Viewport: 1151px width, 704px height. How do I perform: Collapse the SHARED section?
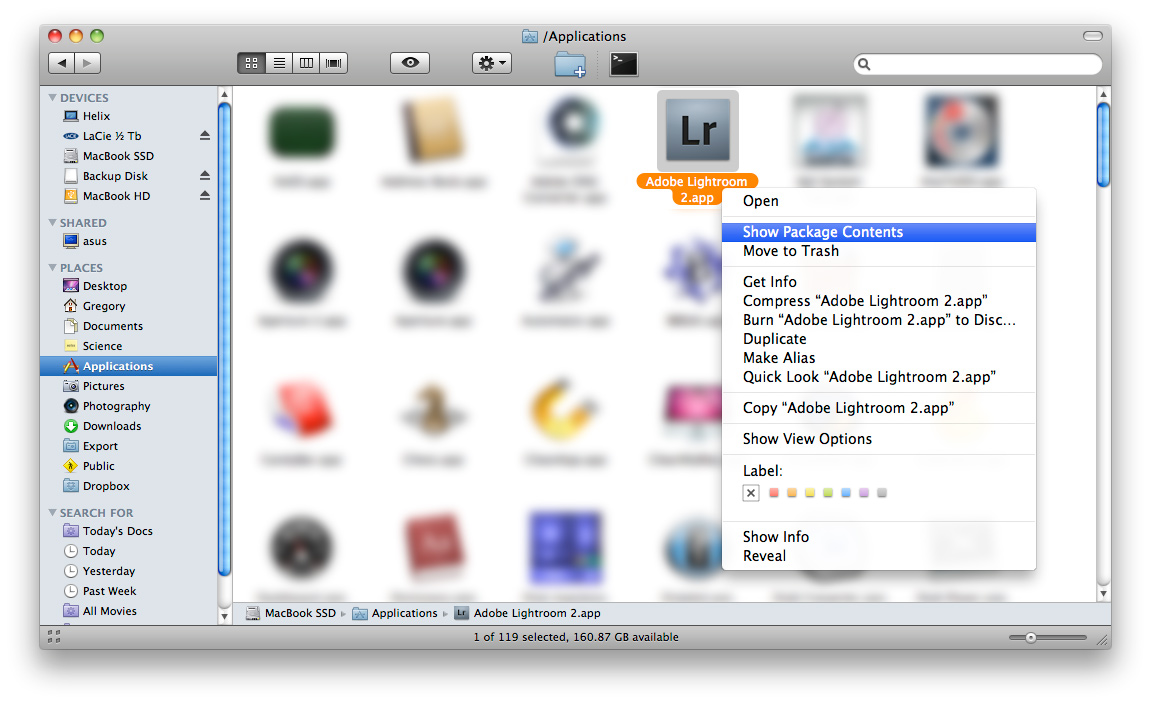(52, 222)
